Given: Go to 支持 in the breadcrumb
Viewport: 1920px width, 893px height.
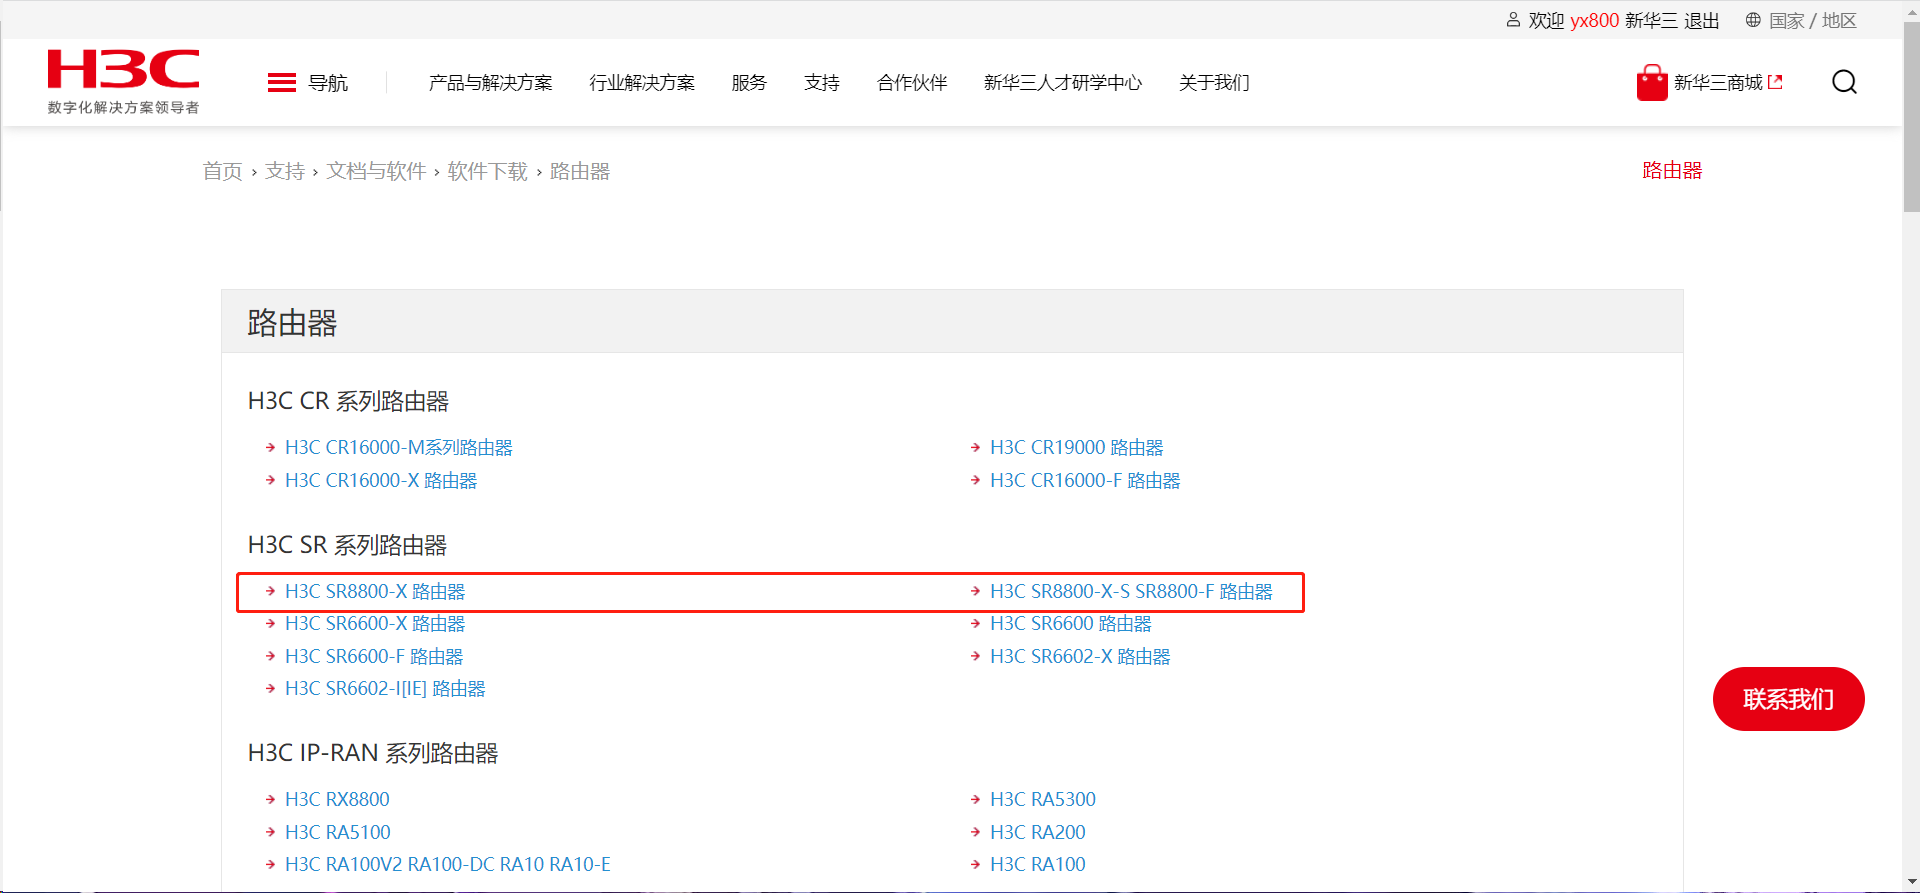Looking at the screenshot, I should (285, 171).
